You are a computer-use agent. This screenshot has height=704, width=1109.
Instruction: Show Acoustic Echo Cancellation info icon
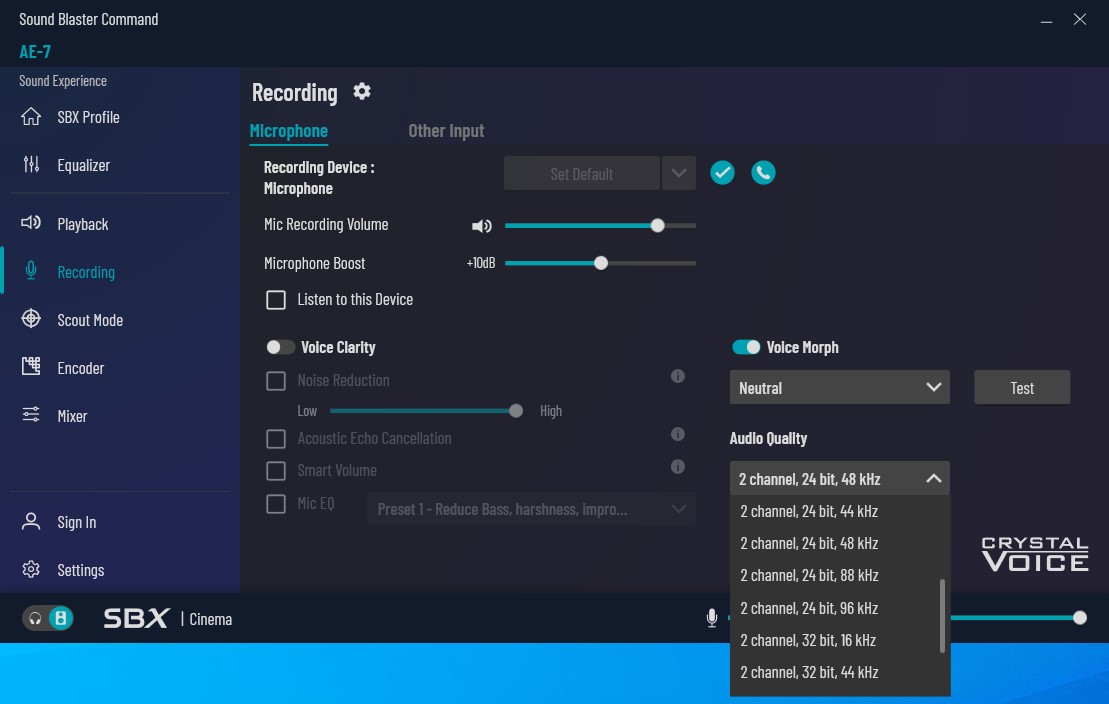(x=678, y=434)
